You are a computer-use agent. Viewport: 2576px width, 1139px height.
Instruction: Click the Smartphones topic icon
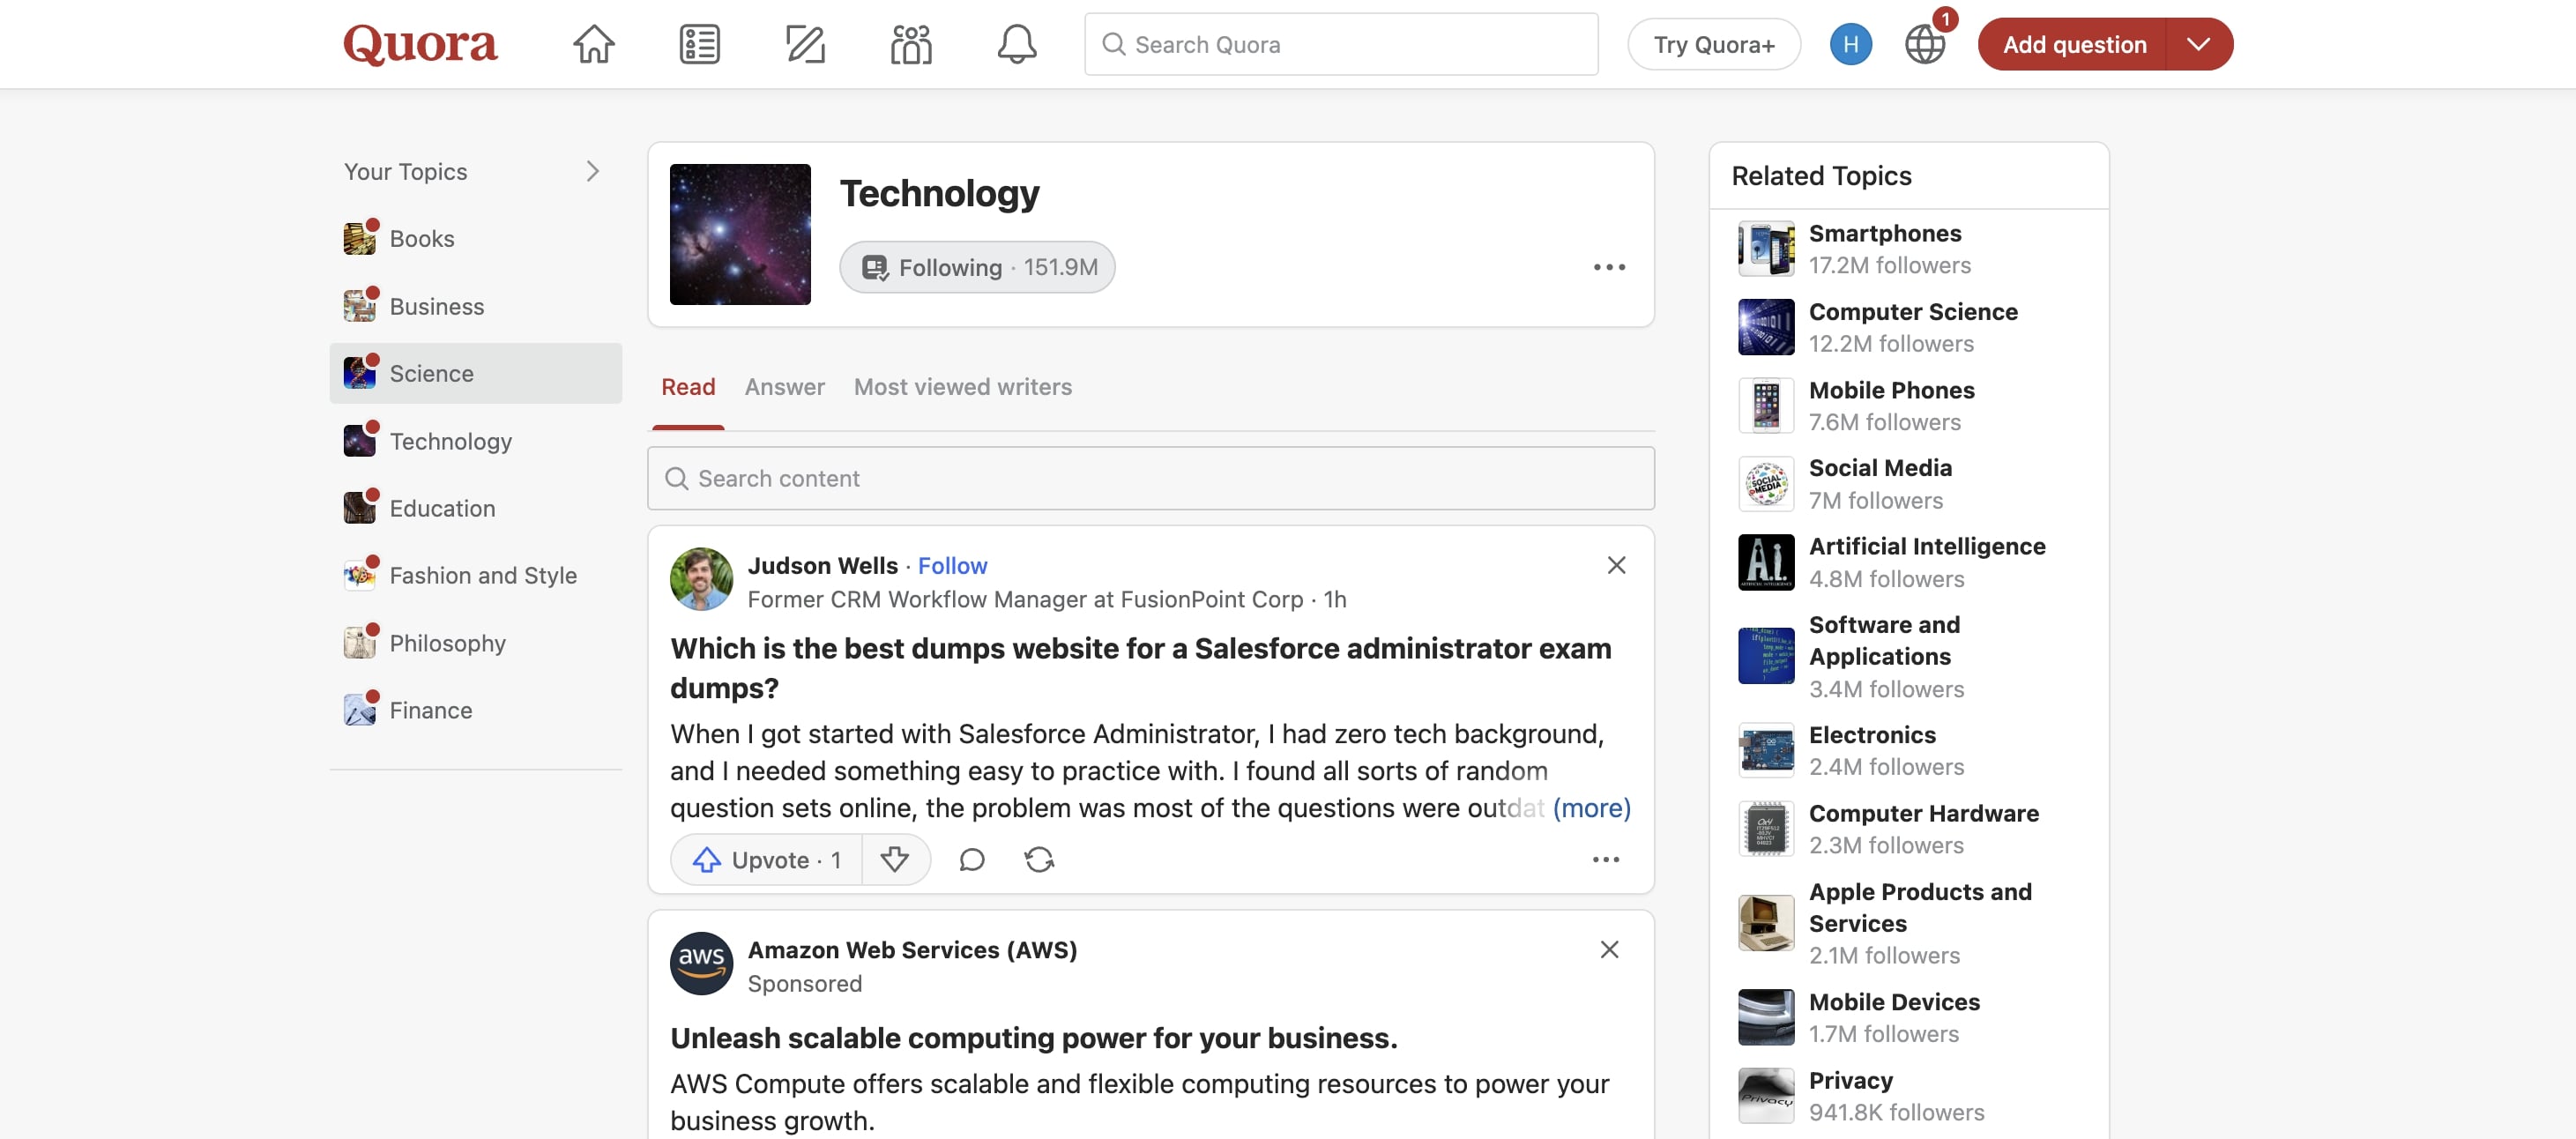click(1766, 249)
